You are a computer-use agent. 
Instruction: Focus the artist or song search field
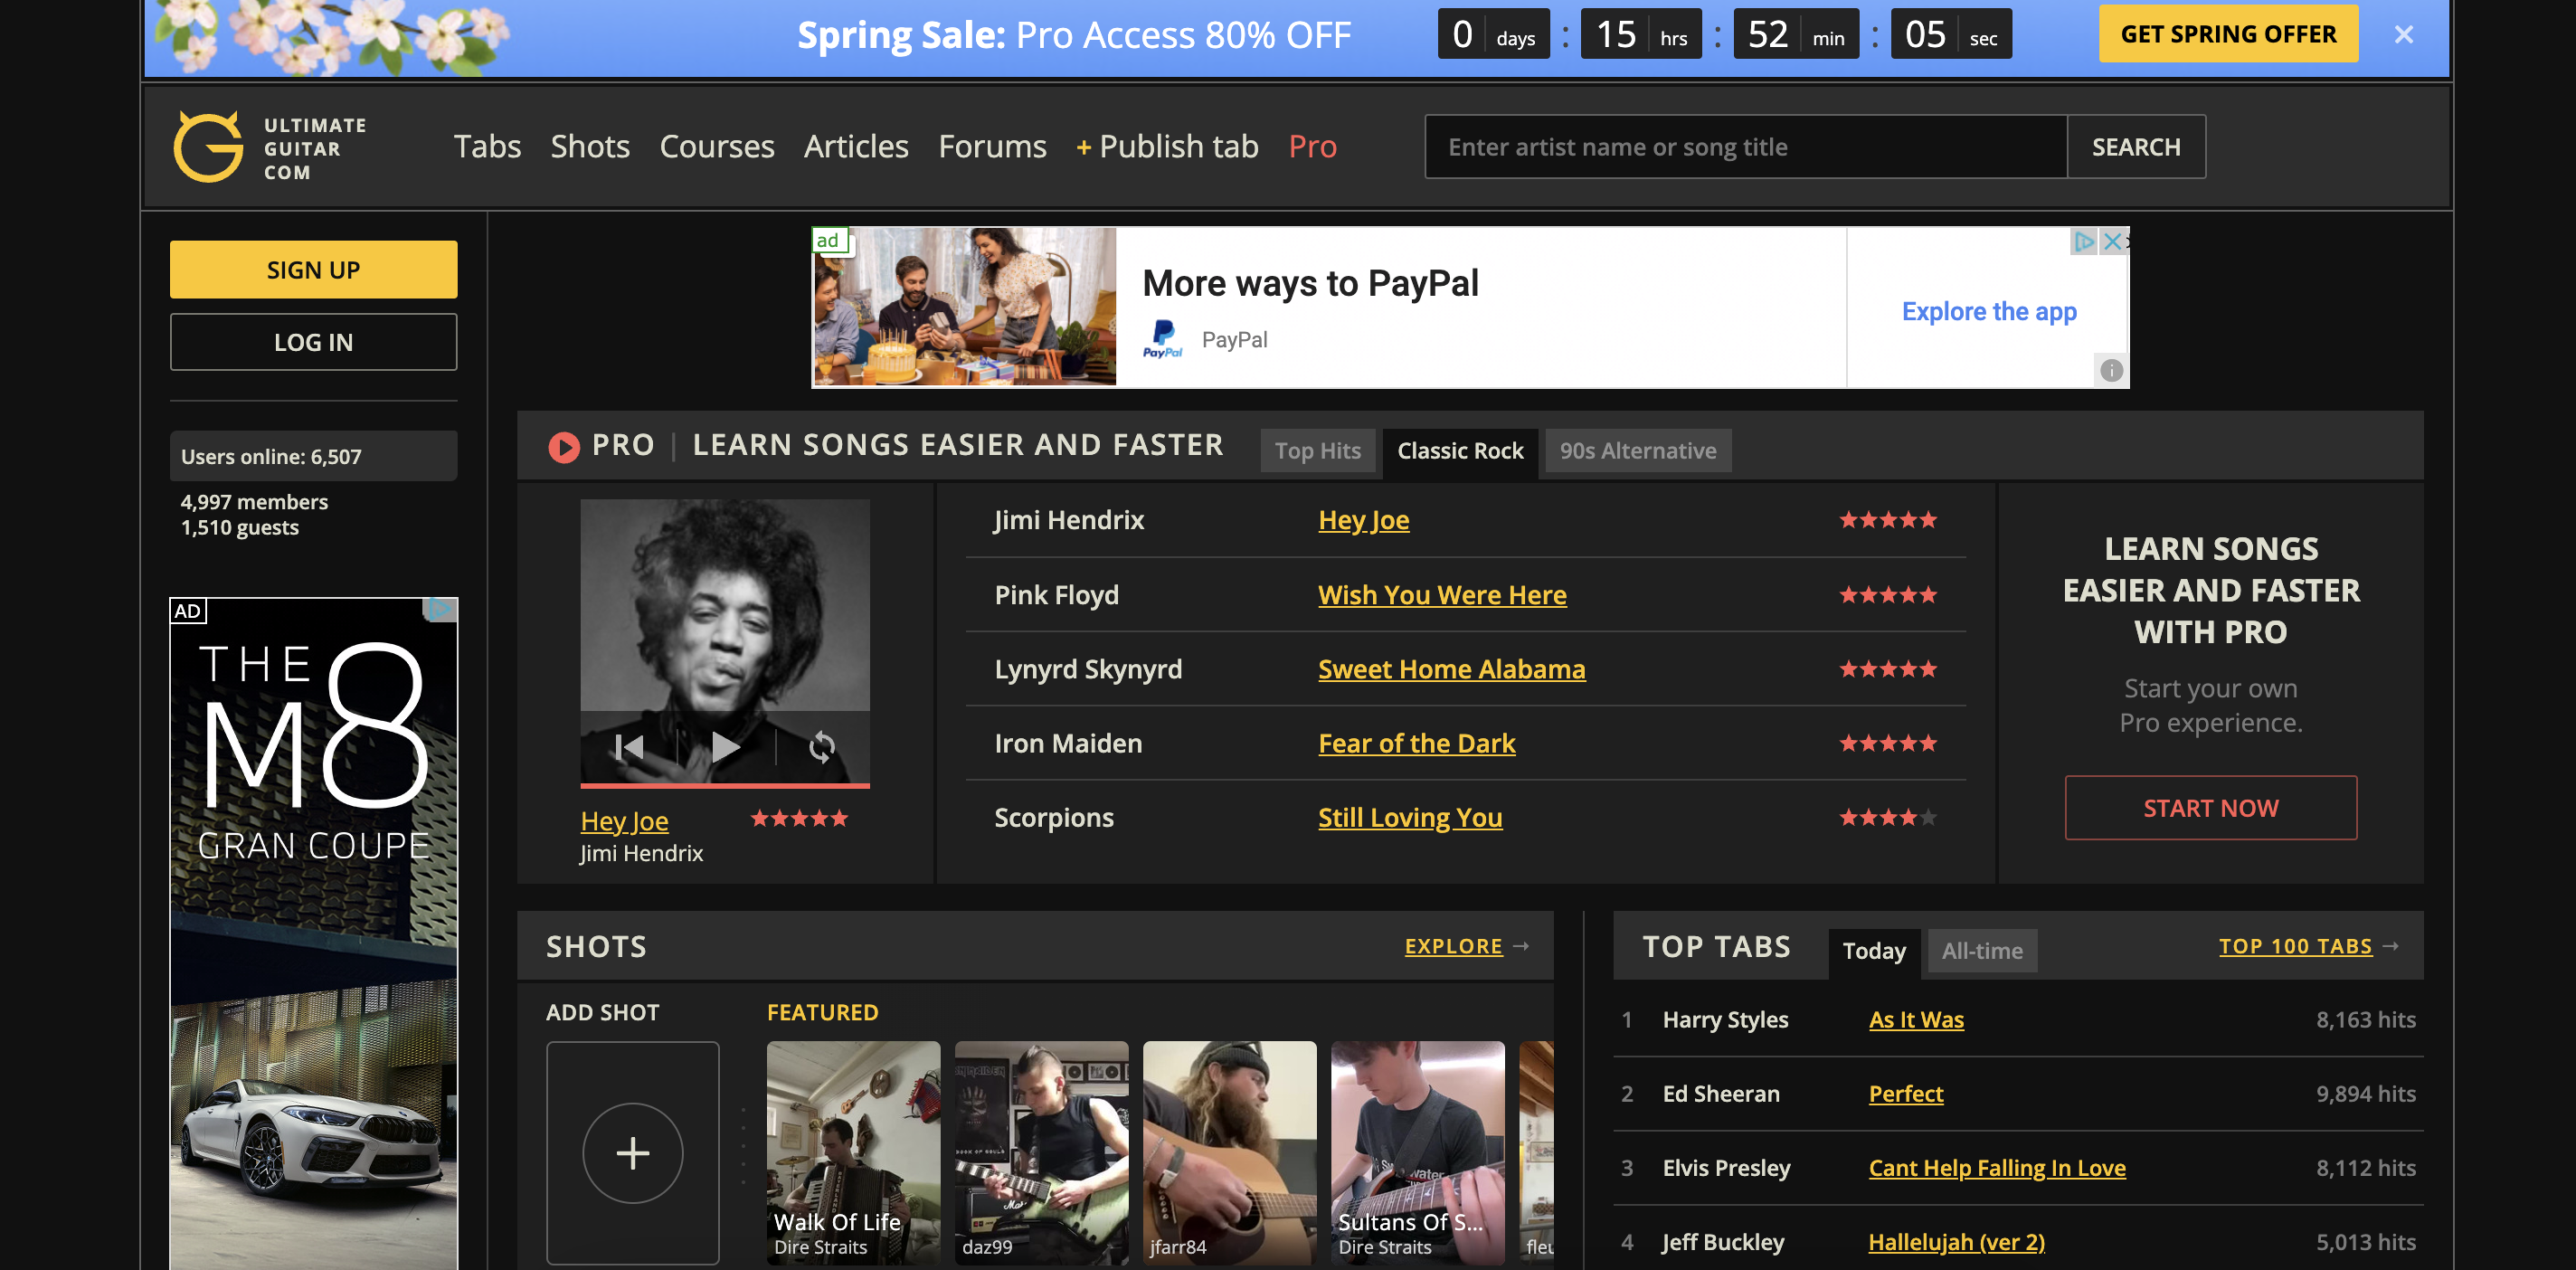click(x=1745, y=147)
